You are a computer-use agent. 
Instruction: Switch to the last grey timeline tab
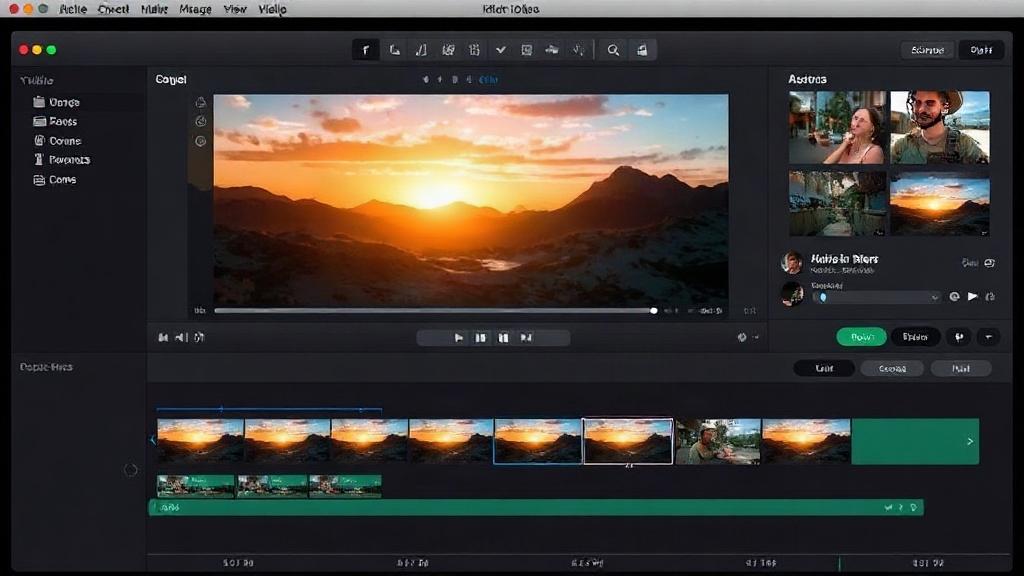(x=961, y=368)
